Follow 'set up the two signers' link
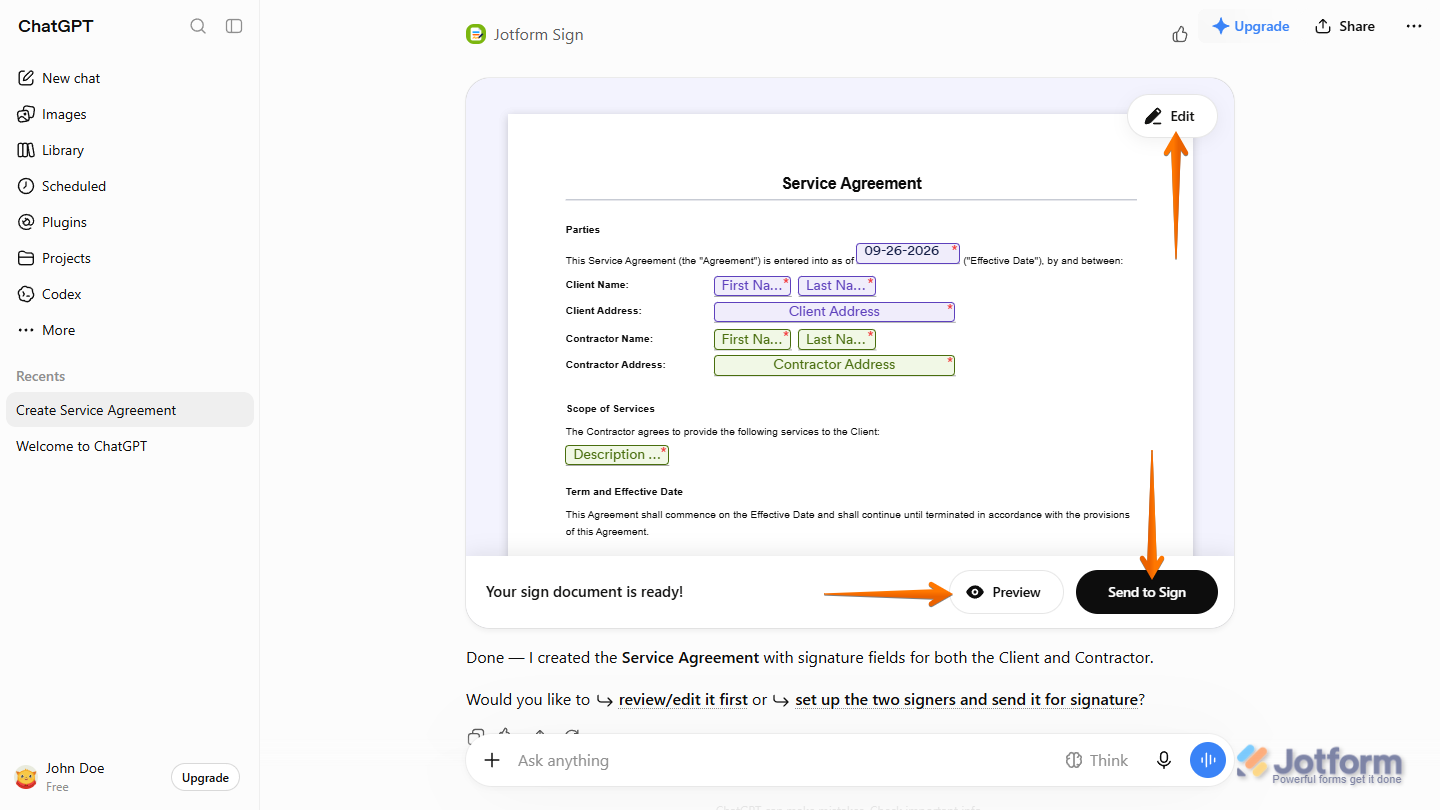This screenshot has width=1440, height=810. tap(966, 700)
